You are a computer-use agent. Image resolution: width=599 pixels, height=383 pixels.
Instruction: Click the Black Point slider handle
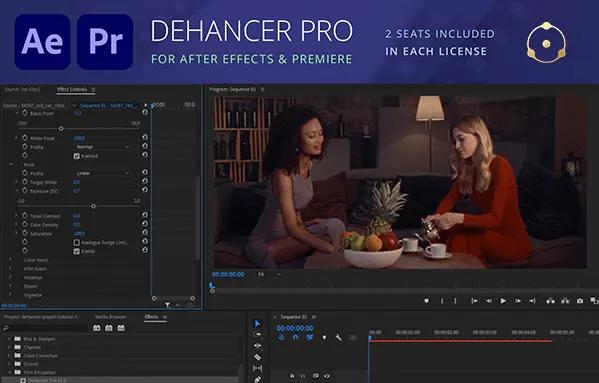click(x=61, y=129)
